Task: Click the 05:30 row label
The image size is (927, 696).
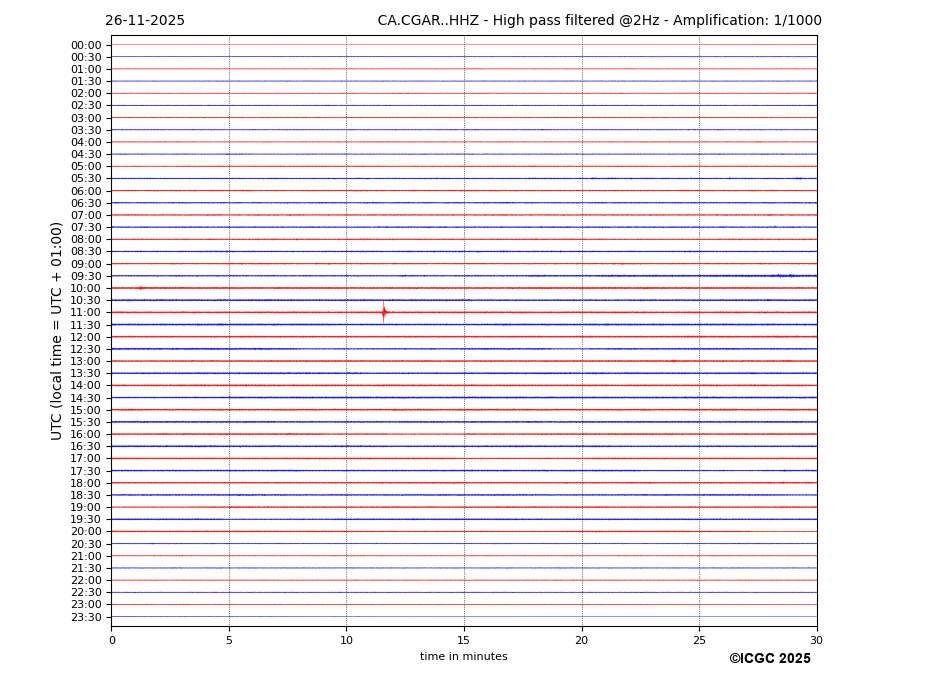Action: point(86,179)
